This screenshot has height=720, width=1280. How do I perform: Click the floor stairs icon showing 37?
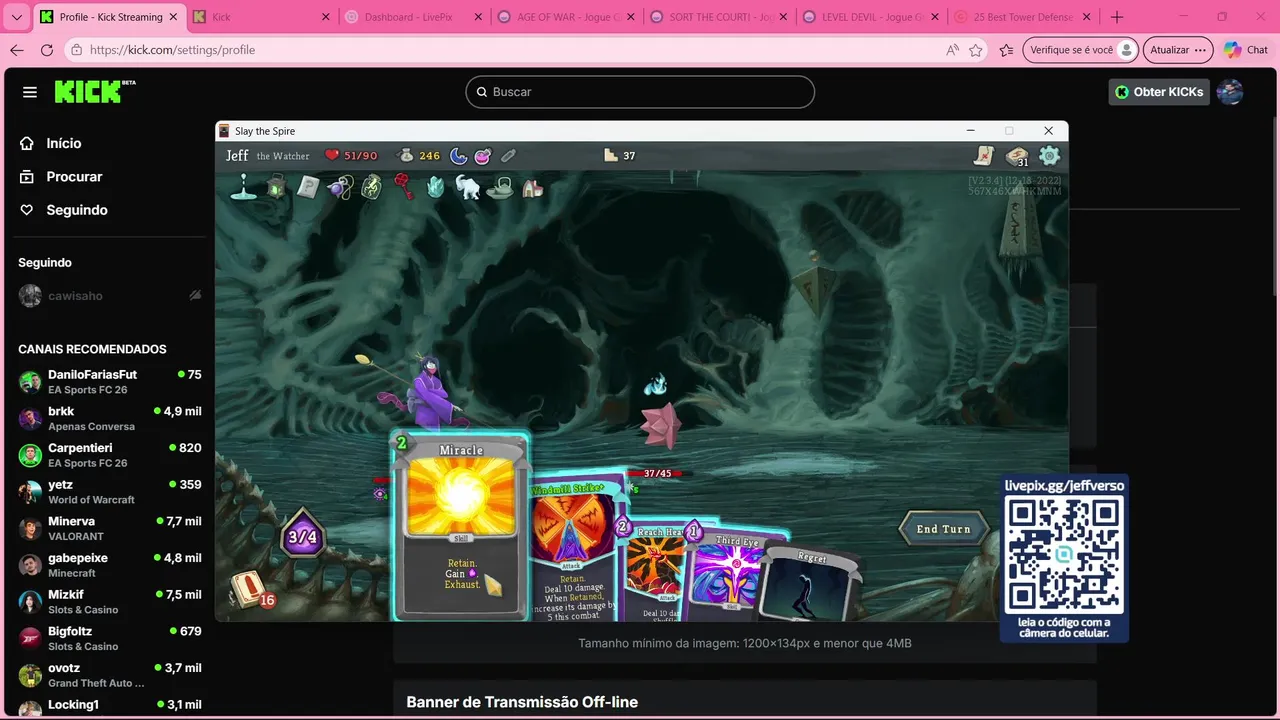click(x=611, y=155)
